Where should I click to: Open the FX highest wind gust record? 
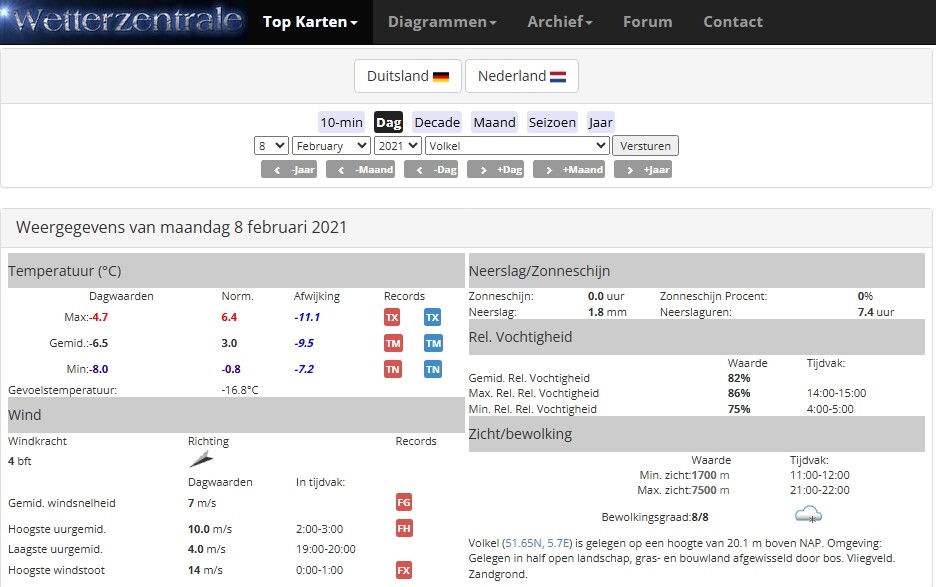point(404,570)
